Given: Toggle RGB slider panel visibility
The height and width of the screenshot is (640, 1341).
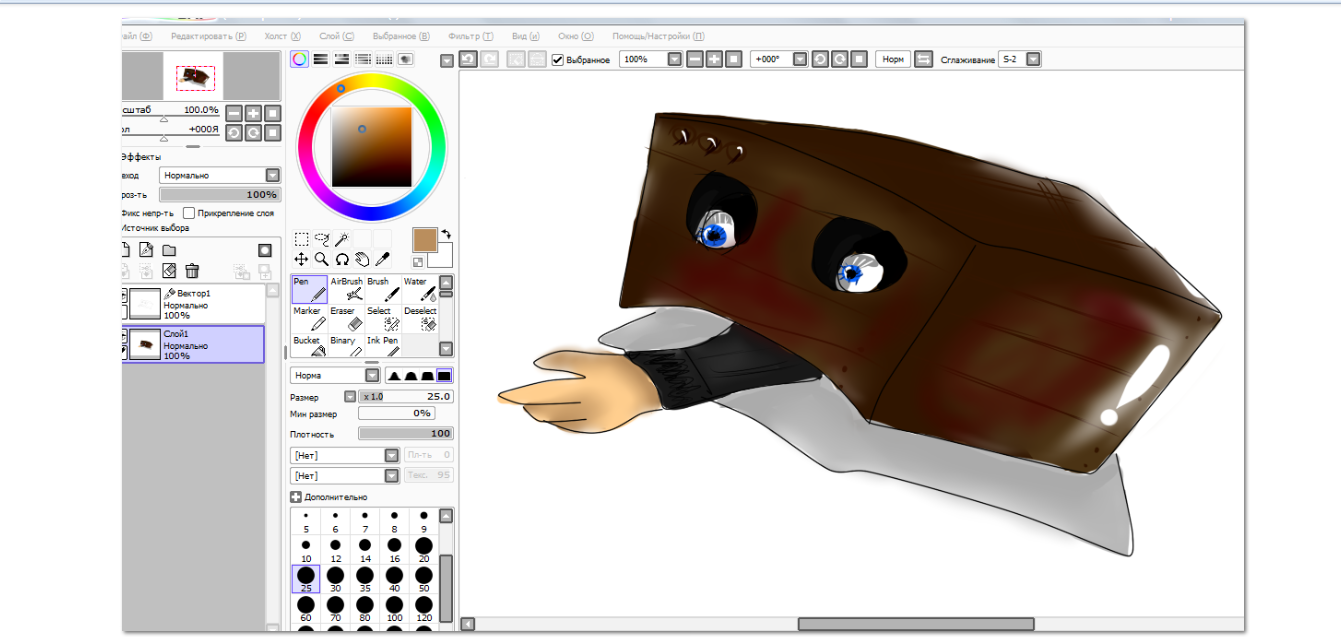Looking at the screenshot, I should pyautogui.click(x=321, y=59).
